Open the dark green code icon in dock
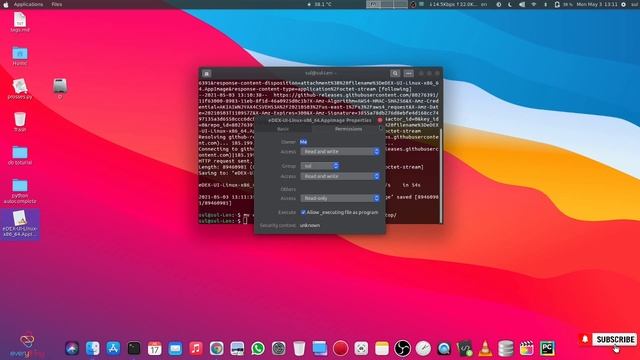Viewport: 640px width, 360px height. point(464,348)
